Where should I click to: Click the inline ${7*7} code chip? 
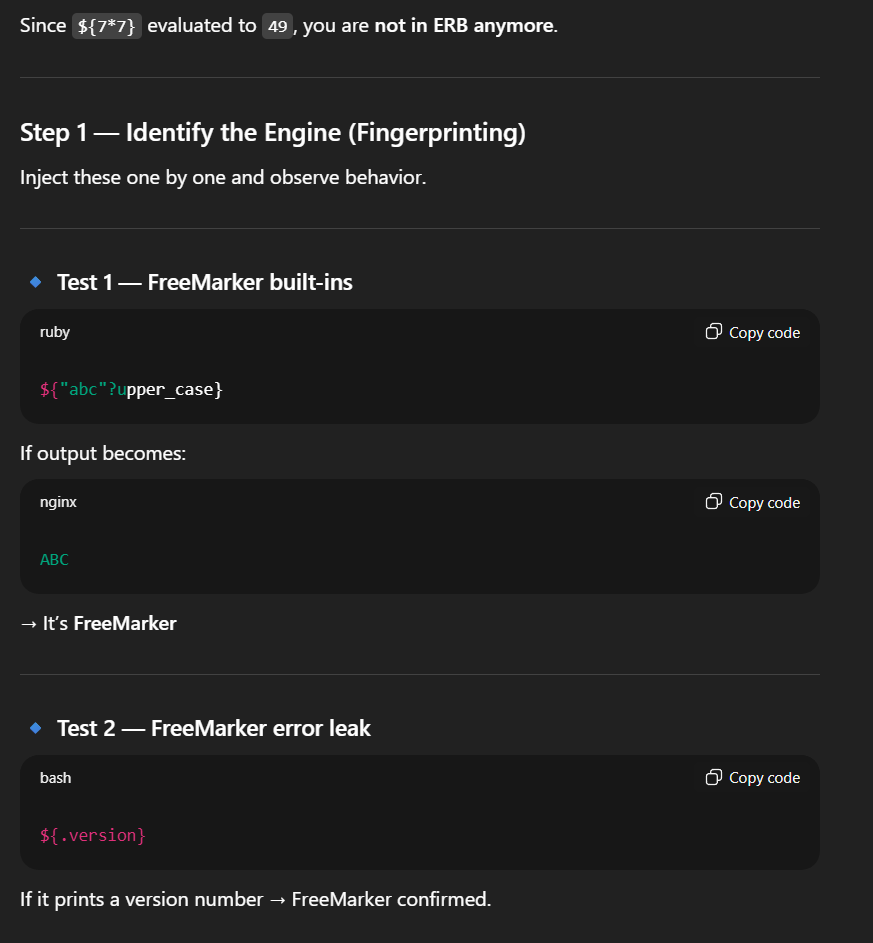(x=108, y=25)
